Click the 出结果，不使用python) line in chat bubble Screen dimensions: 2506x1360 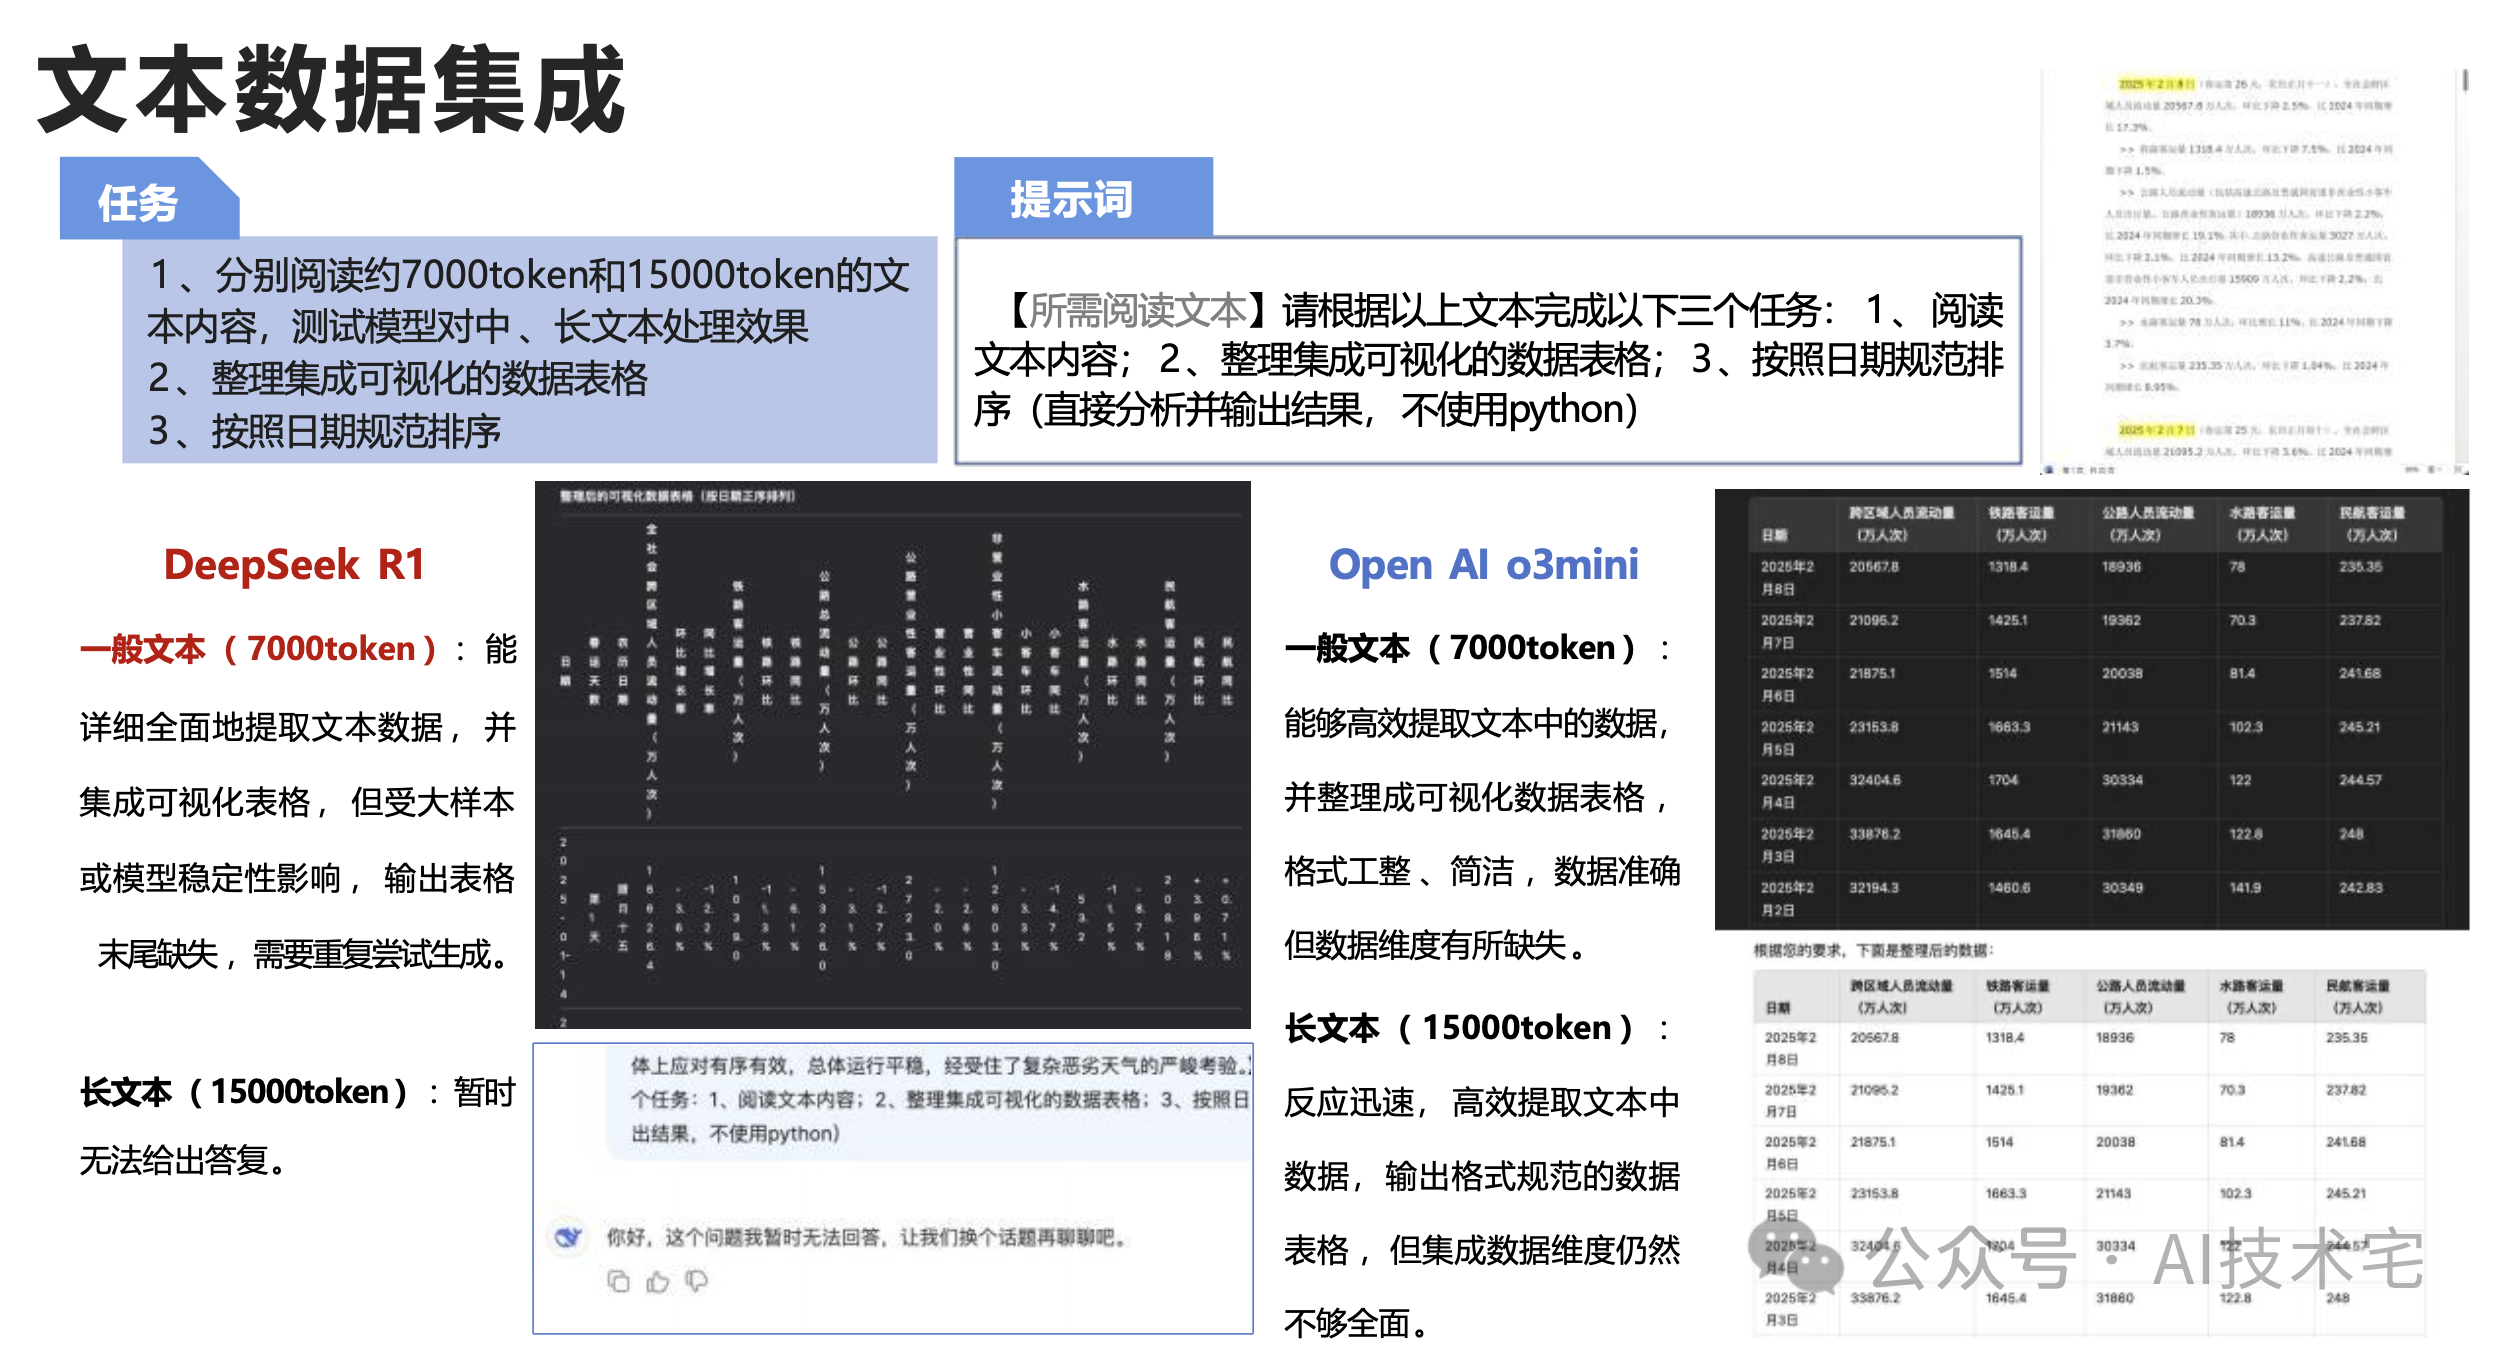point(735,1134)
